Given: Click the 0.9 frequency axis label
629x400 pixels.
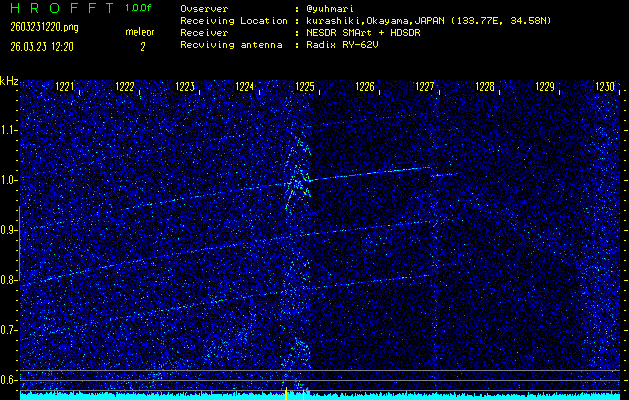Looking at the screenshot, I should point(7,230).
